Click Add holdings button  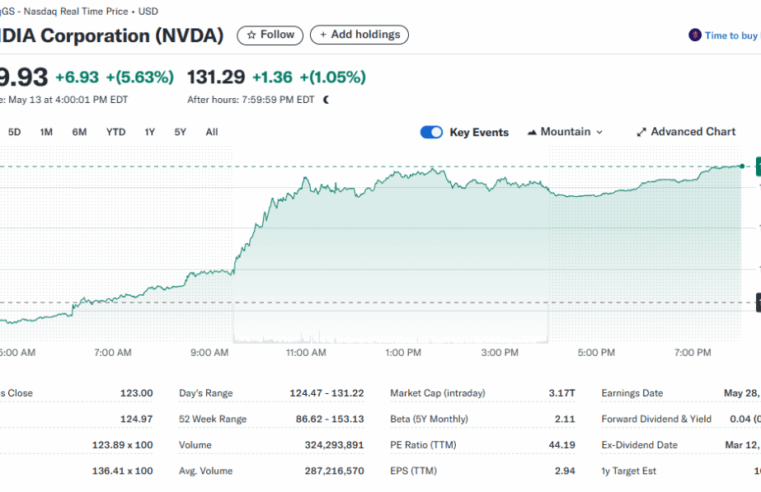coord(359,35)
